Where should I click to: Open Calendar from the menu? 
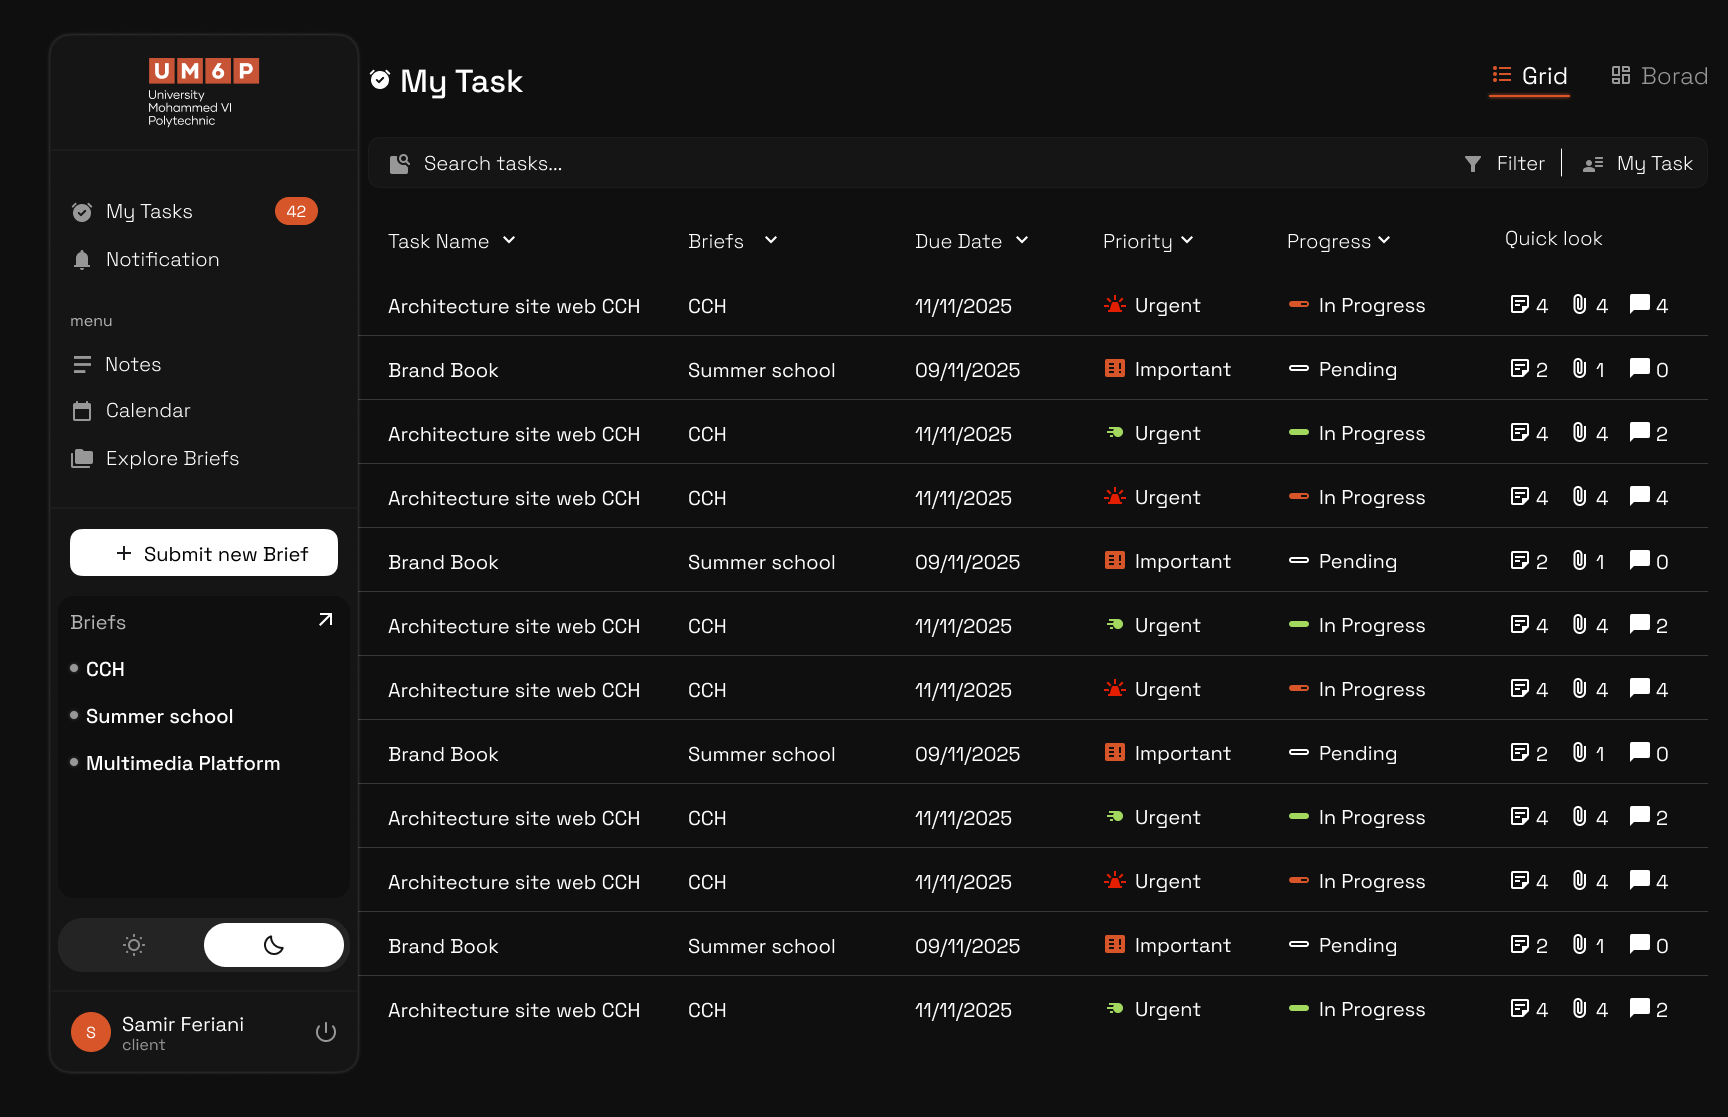click(131, 410)
